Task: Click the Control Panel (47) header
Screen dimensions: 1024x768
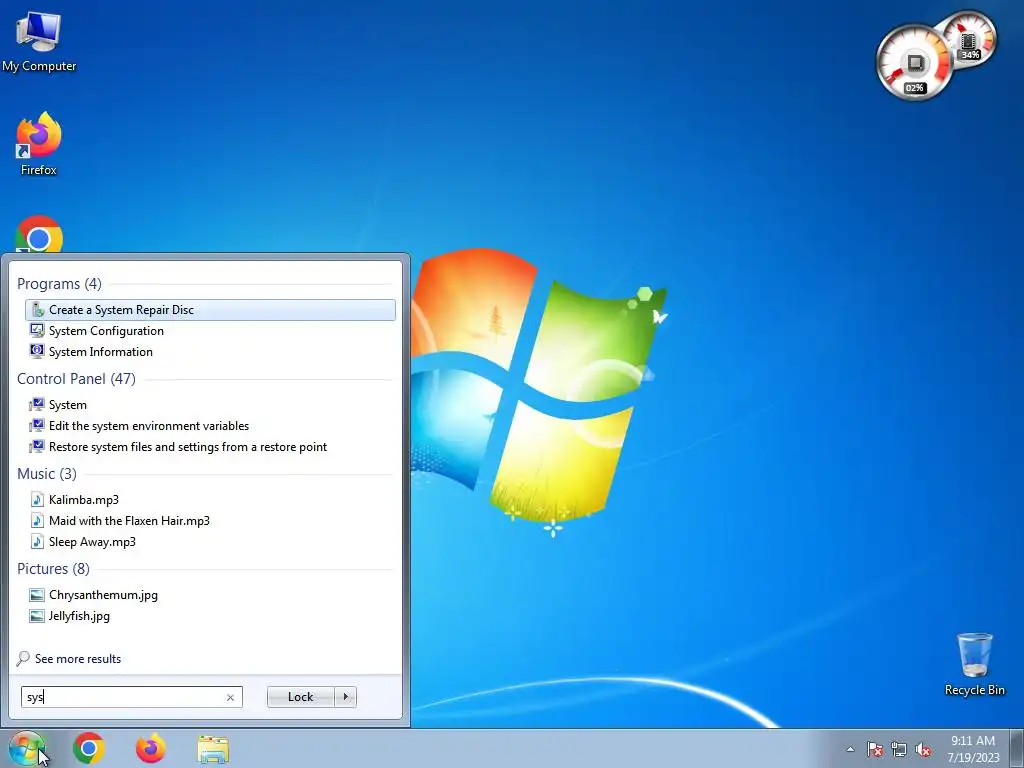Action: (76, 379)
